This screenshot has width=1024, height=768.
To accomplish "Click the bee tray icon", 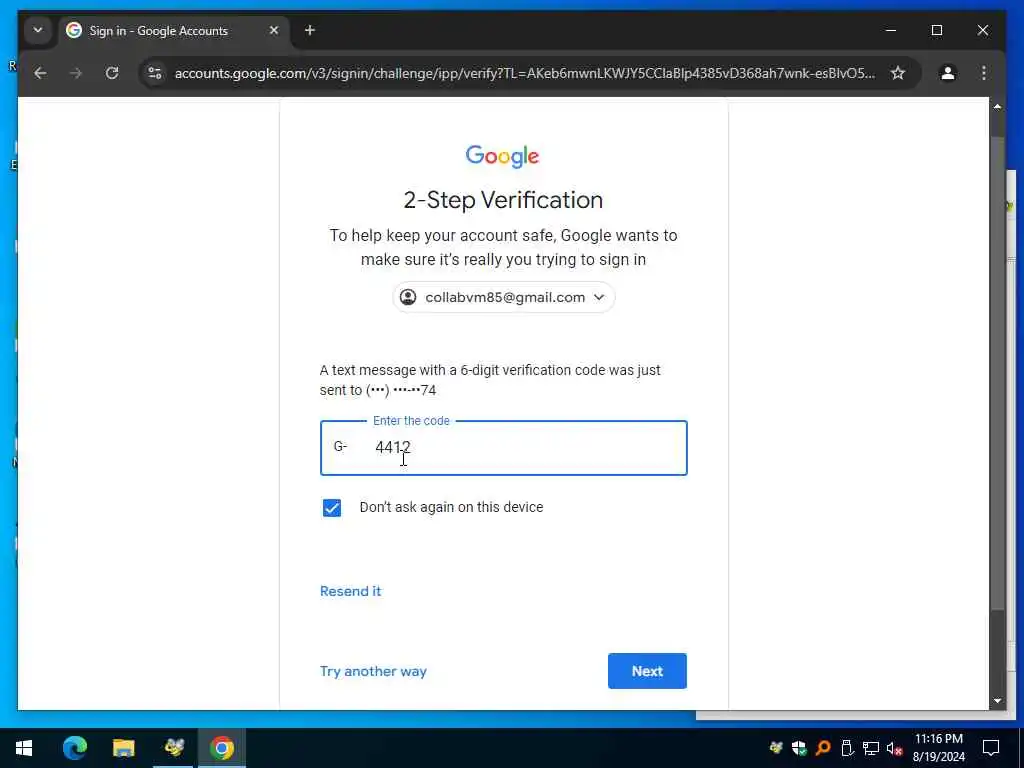I will tap(776, 748).
